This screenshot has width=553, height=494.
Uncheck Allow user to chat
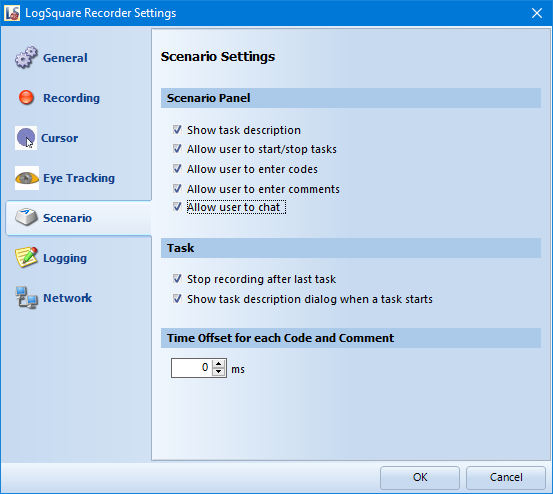coord(177,207)
